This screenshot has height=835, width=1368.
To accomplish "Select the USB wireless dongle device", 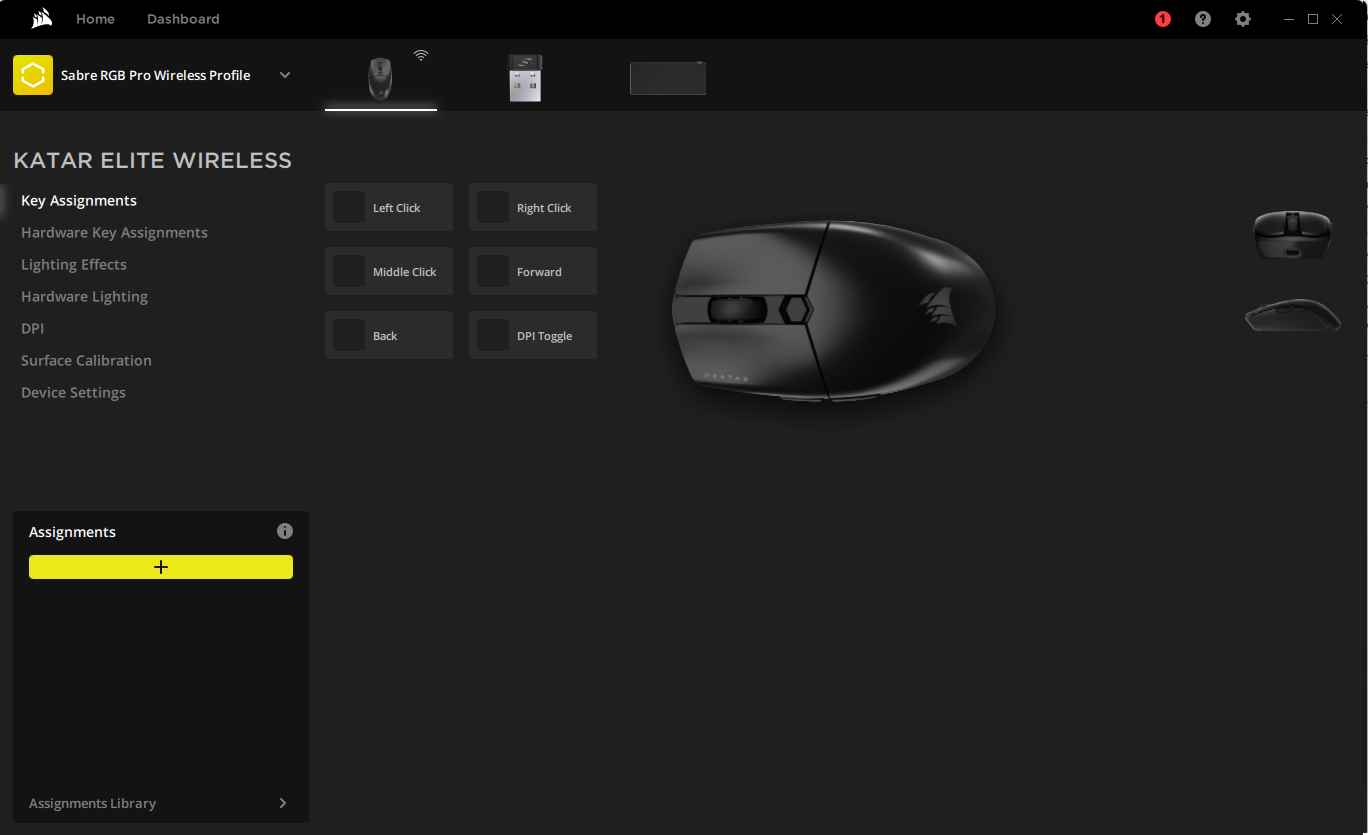I will pyautogui.click(x=525, y=78).
